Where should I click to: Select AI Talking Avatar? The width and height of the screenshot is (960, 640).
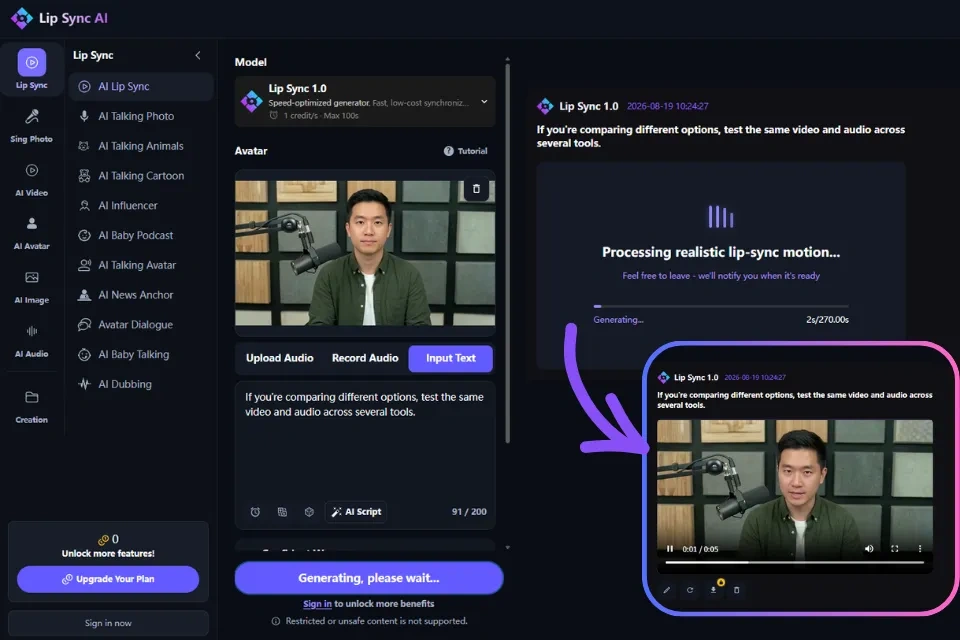pos(141,265)
